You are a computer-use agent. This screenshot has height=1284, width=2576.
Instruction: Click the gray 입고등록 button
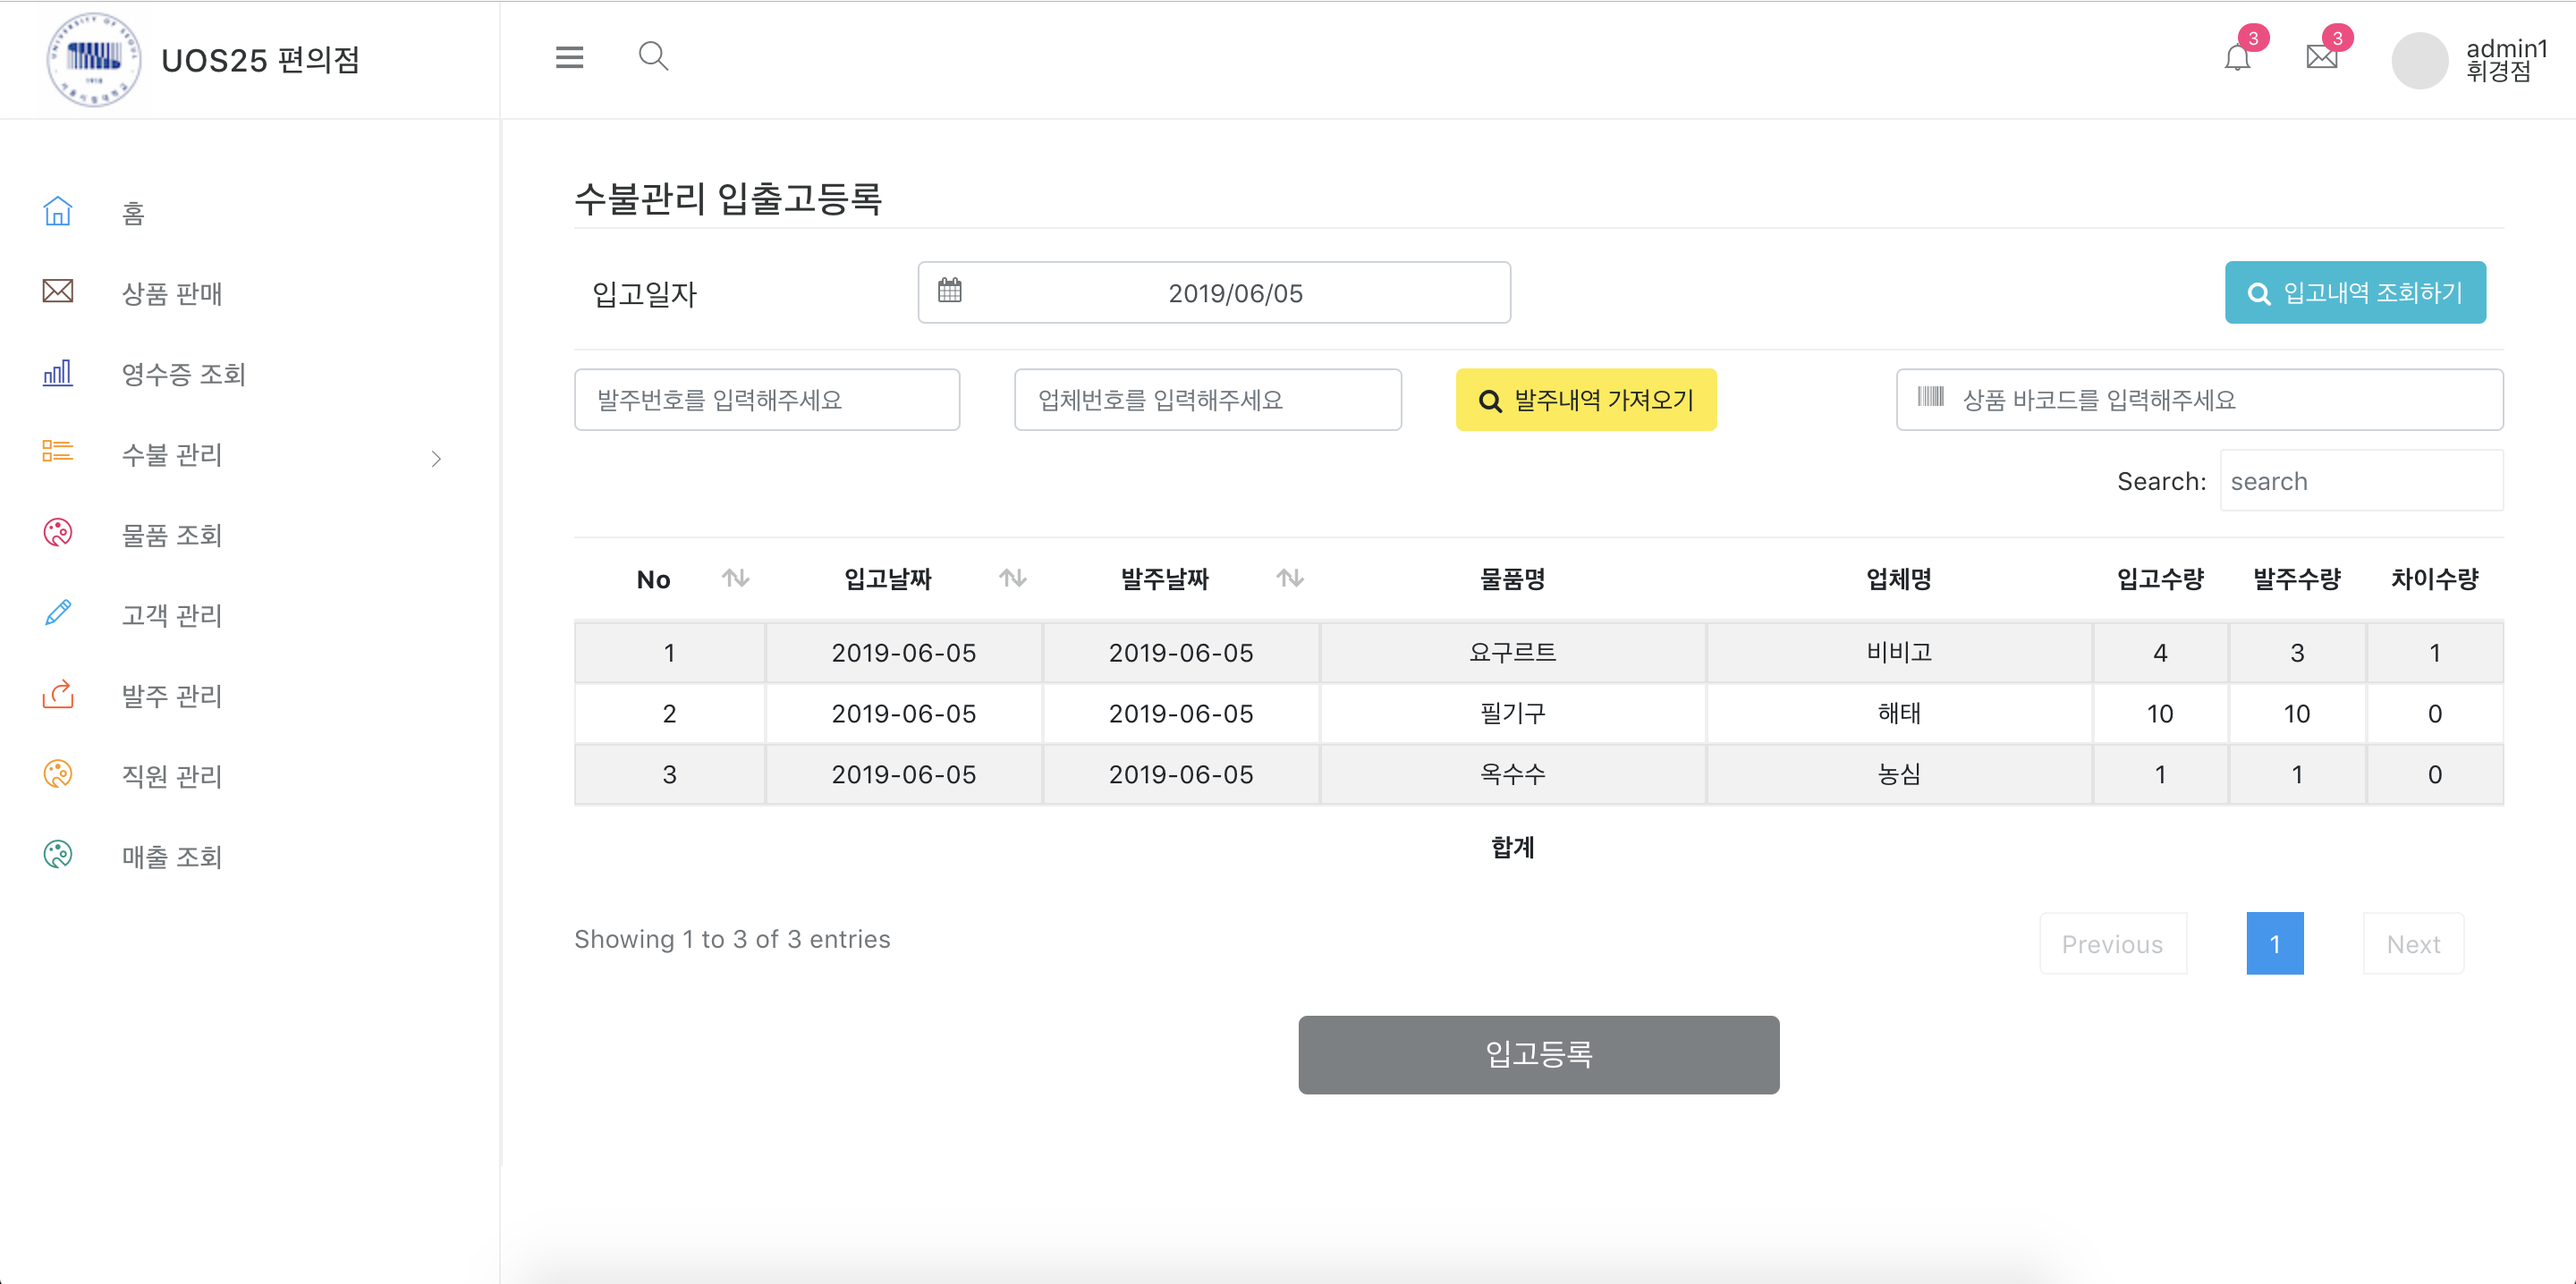click(1537, 1054)
